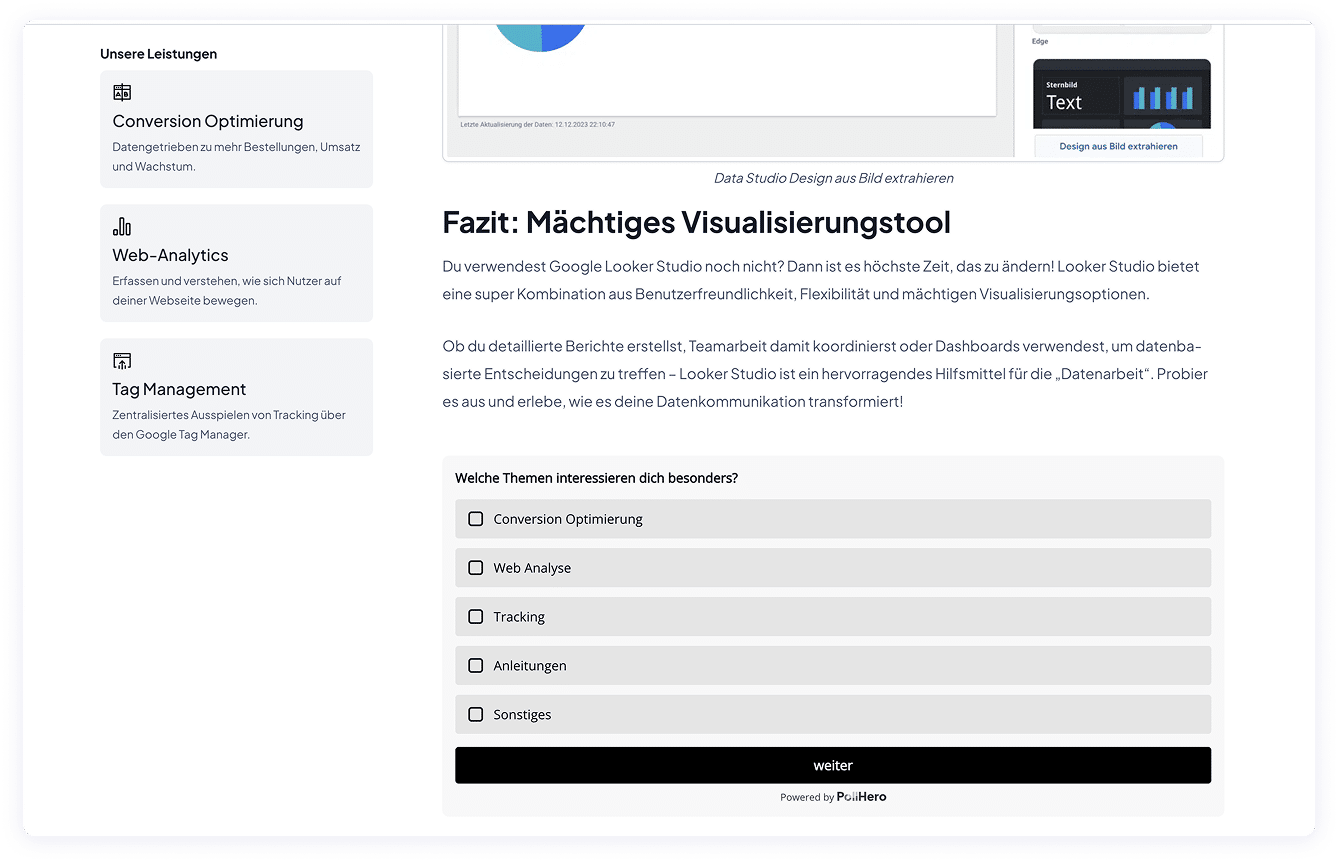Select the Anleitungen checkbox
The image size is (1339, 863).
click(x=476, y=666)
